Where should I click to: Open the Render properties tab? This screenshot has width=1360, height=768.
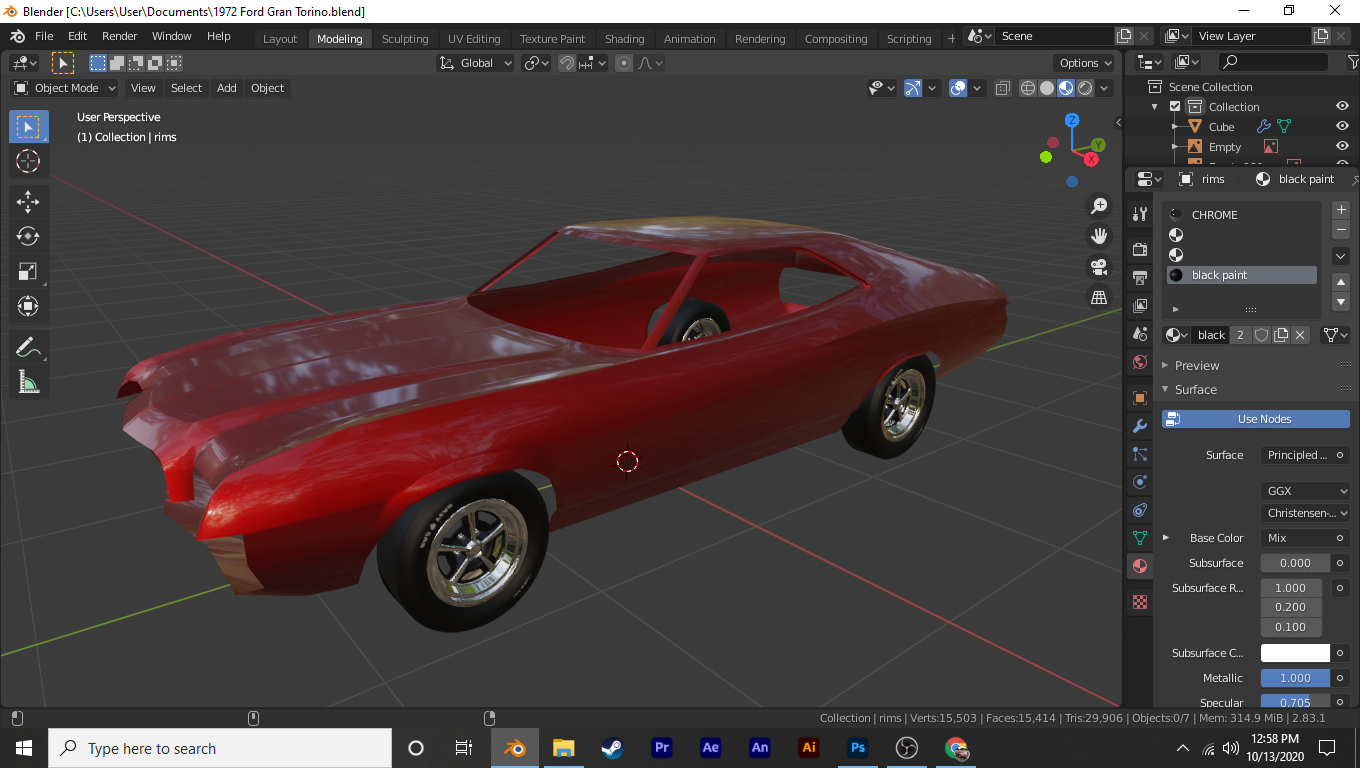tap(1139, 249)
